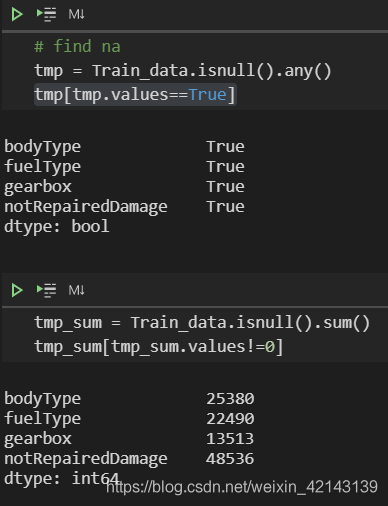The image size is (388, 506).
Task: Open the blog.csdn.net watermark link
Action: (x=242, y=487)
